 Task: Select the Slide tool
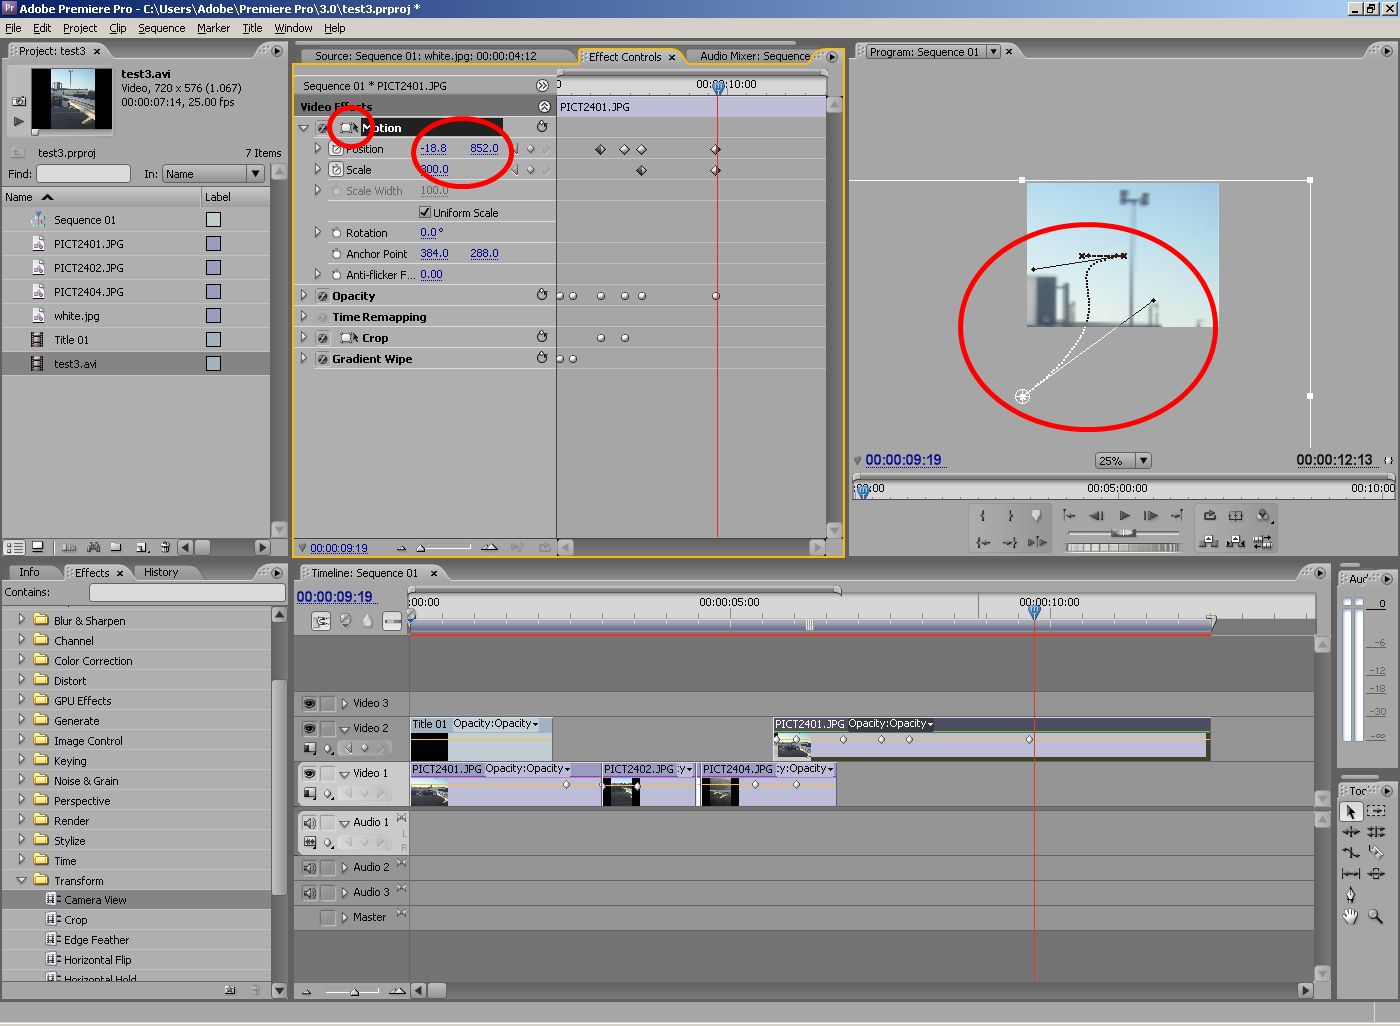click(1376, 874)
